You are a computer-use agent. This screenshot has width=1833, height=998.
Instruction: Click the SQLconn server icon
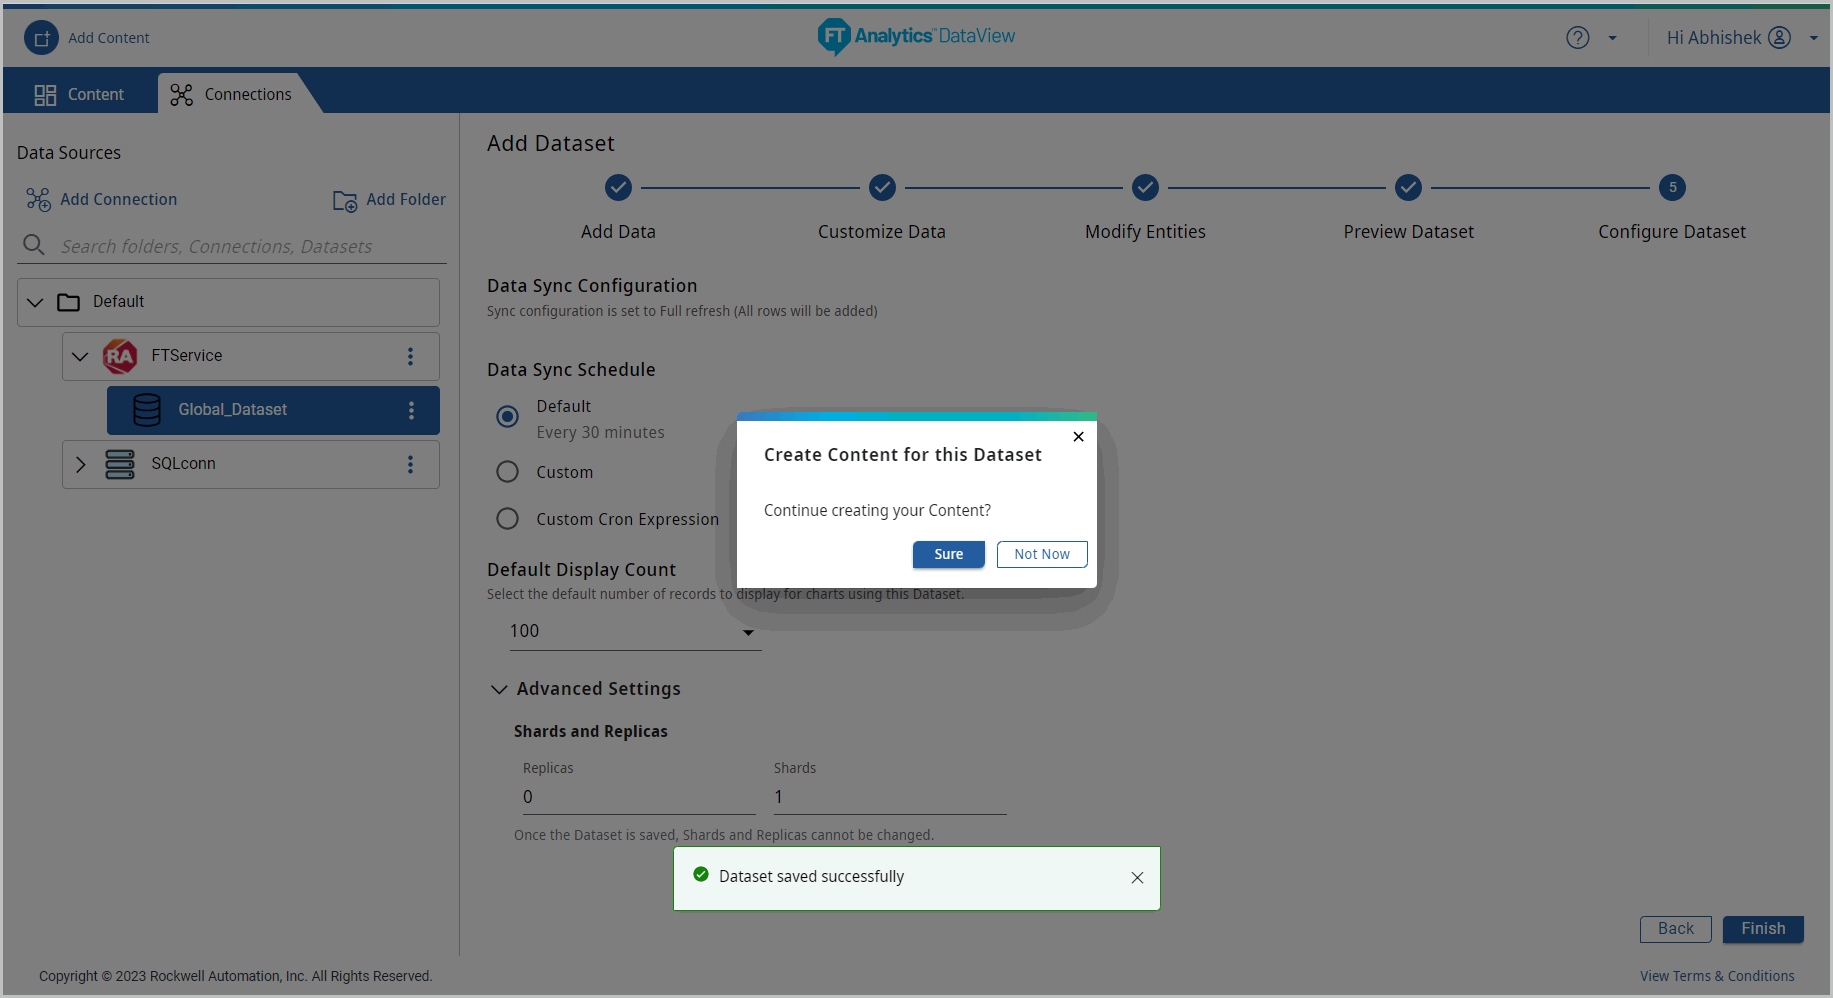120,464
